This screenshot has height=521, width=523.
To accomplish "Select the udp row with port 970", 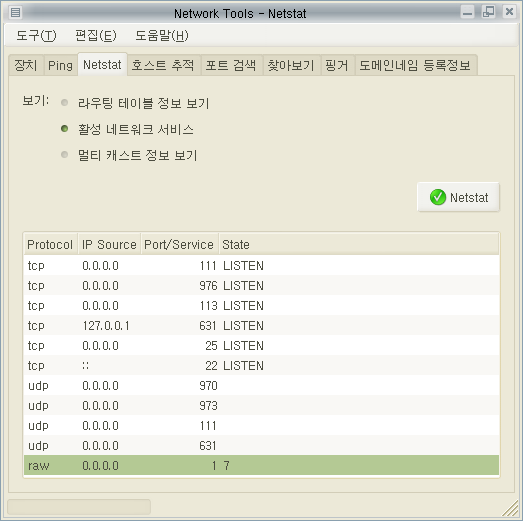I will (262, 386).
